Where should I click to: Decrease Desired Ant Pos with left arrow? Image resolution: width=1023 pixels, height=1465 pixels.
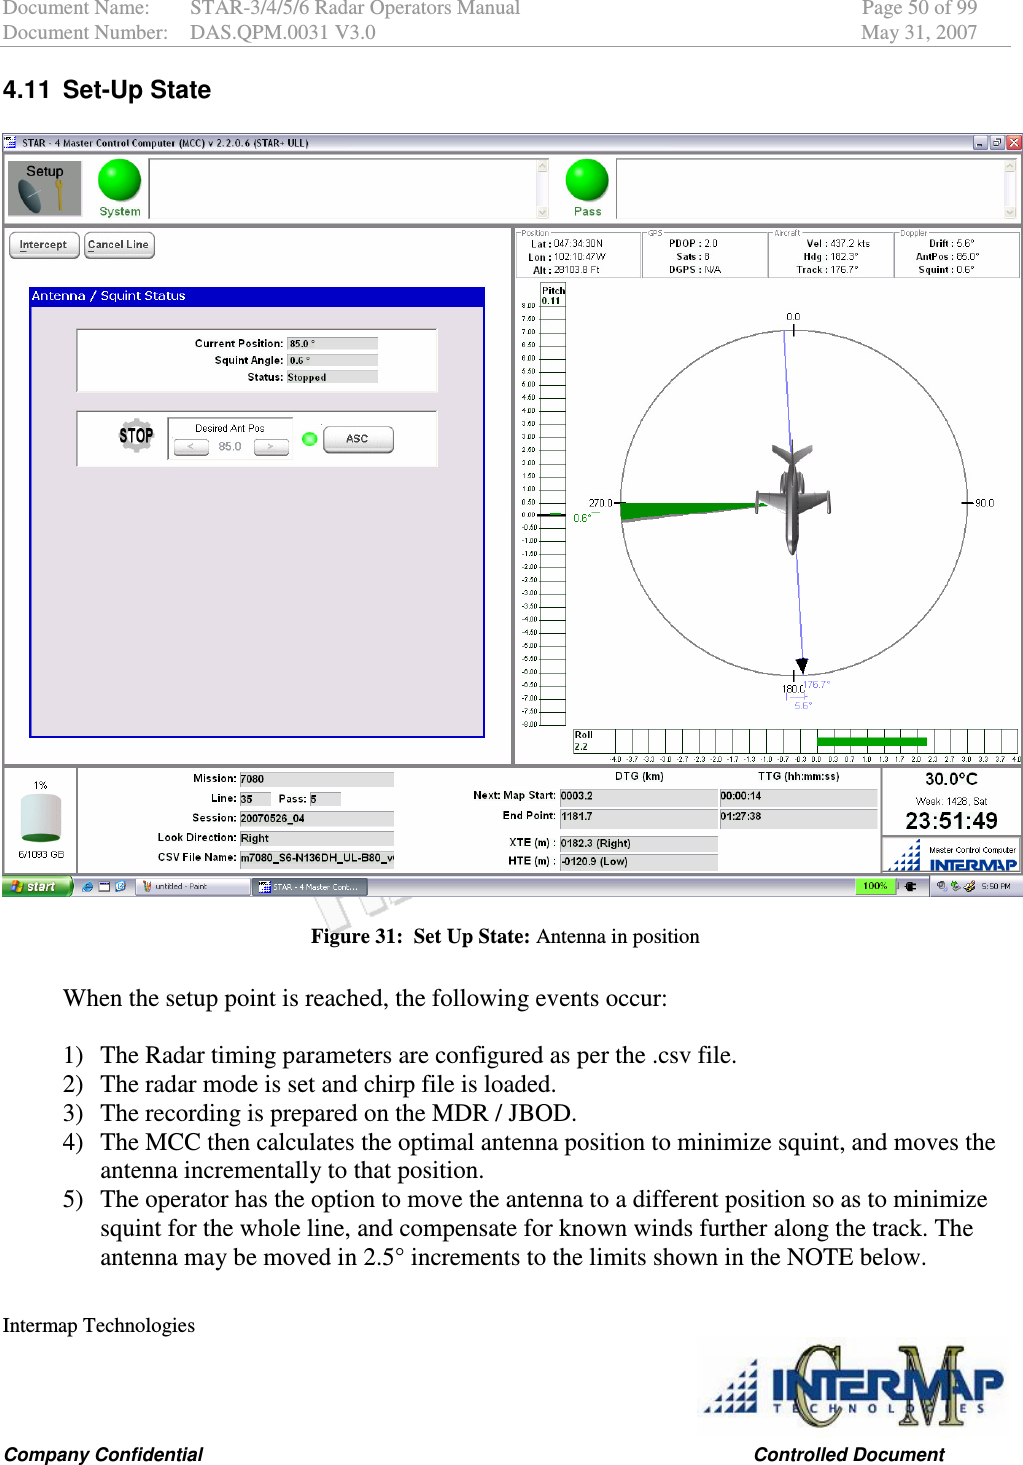click(x=190, y=447)
